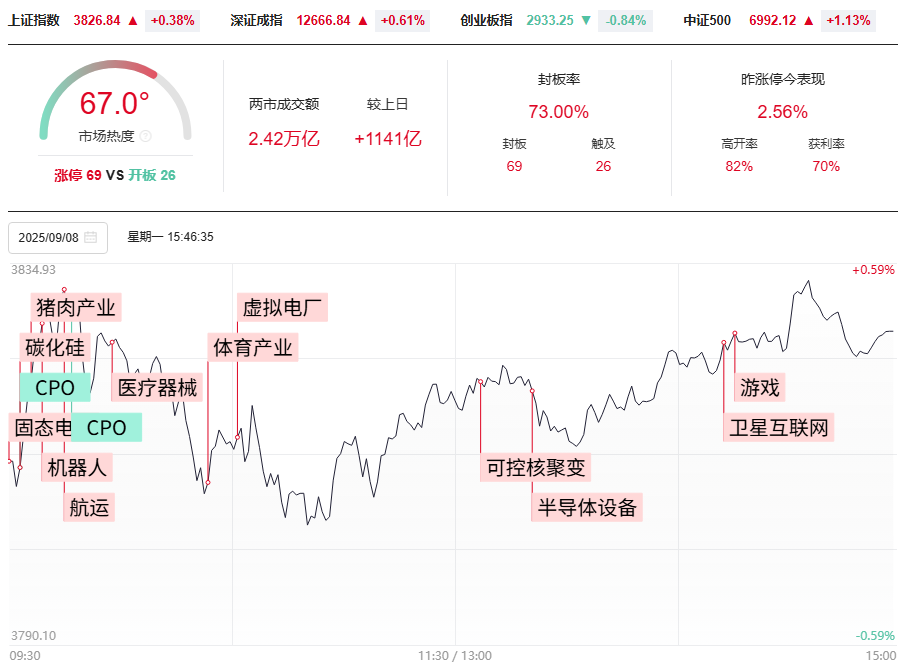Click the 半导体设备 chart marker label
Image resolution: width=902 pixels, height=669 pixels.
(587, 507)
